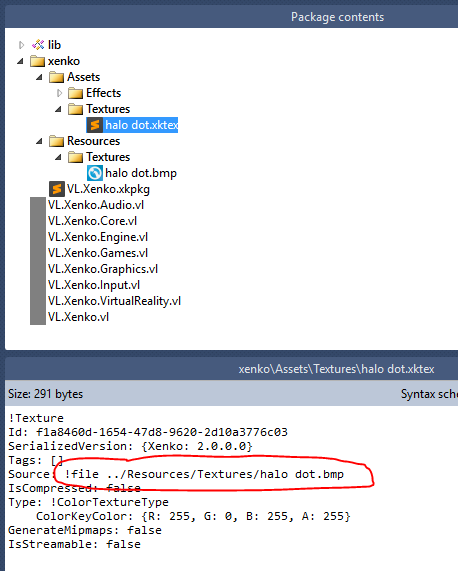Collapse the Resources folder arrow

40,141
